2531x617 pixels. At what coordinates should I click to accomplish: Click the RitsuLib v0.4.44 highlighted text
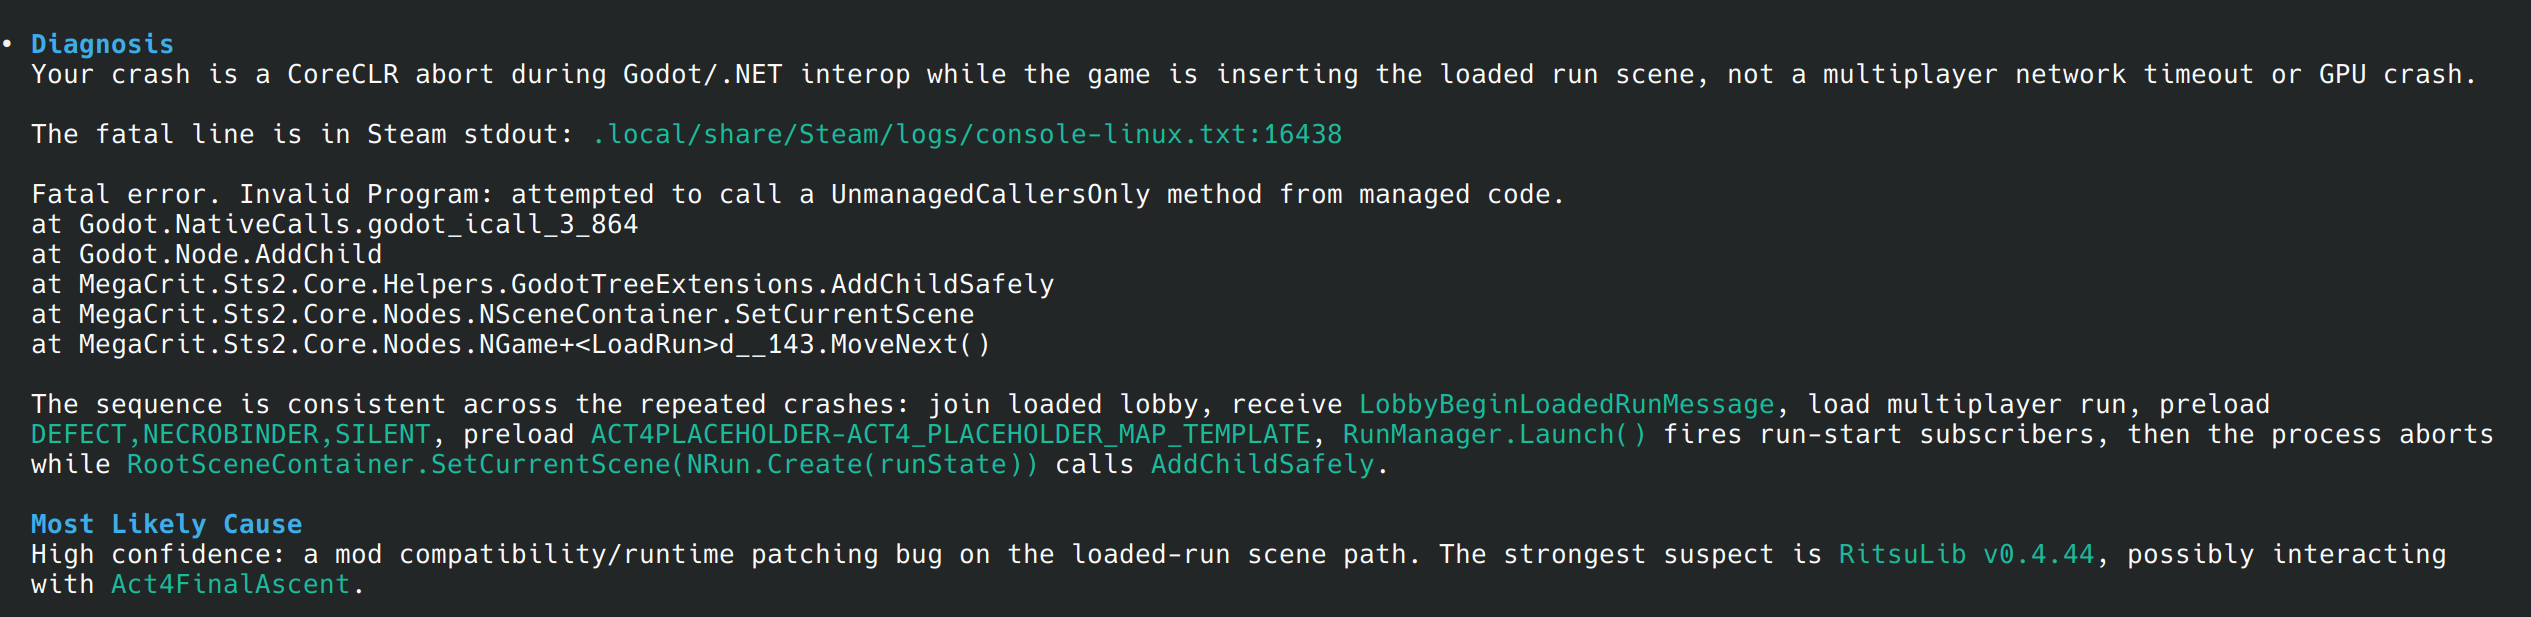coord(1966,554)
